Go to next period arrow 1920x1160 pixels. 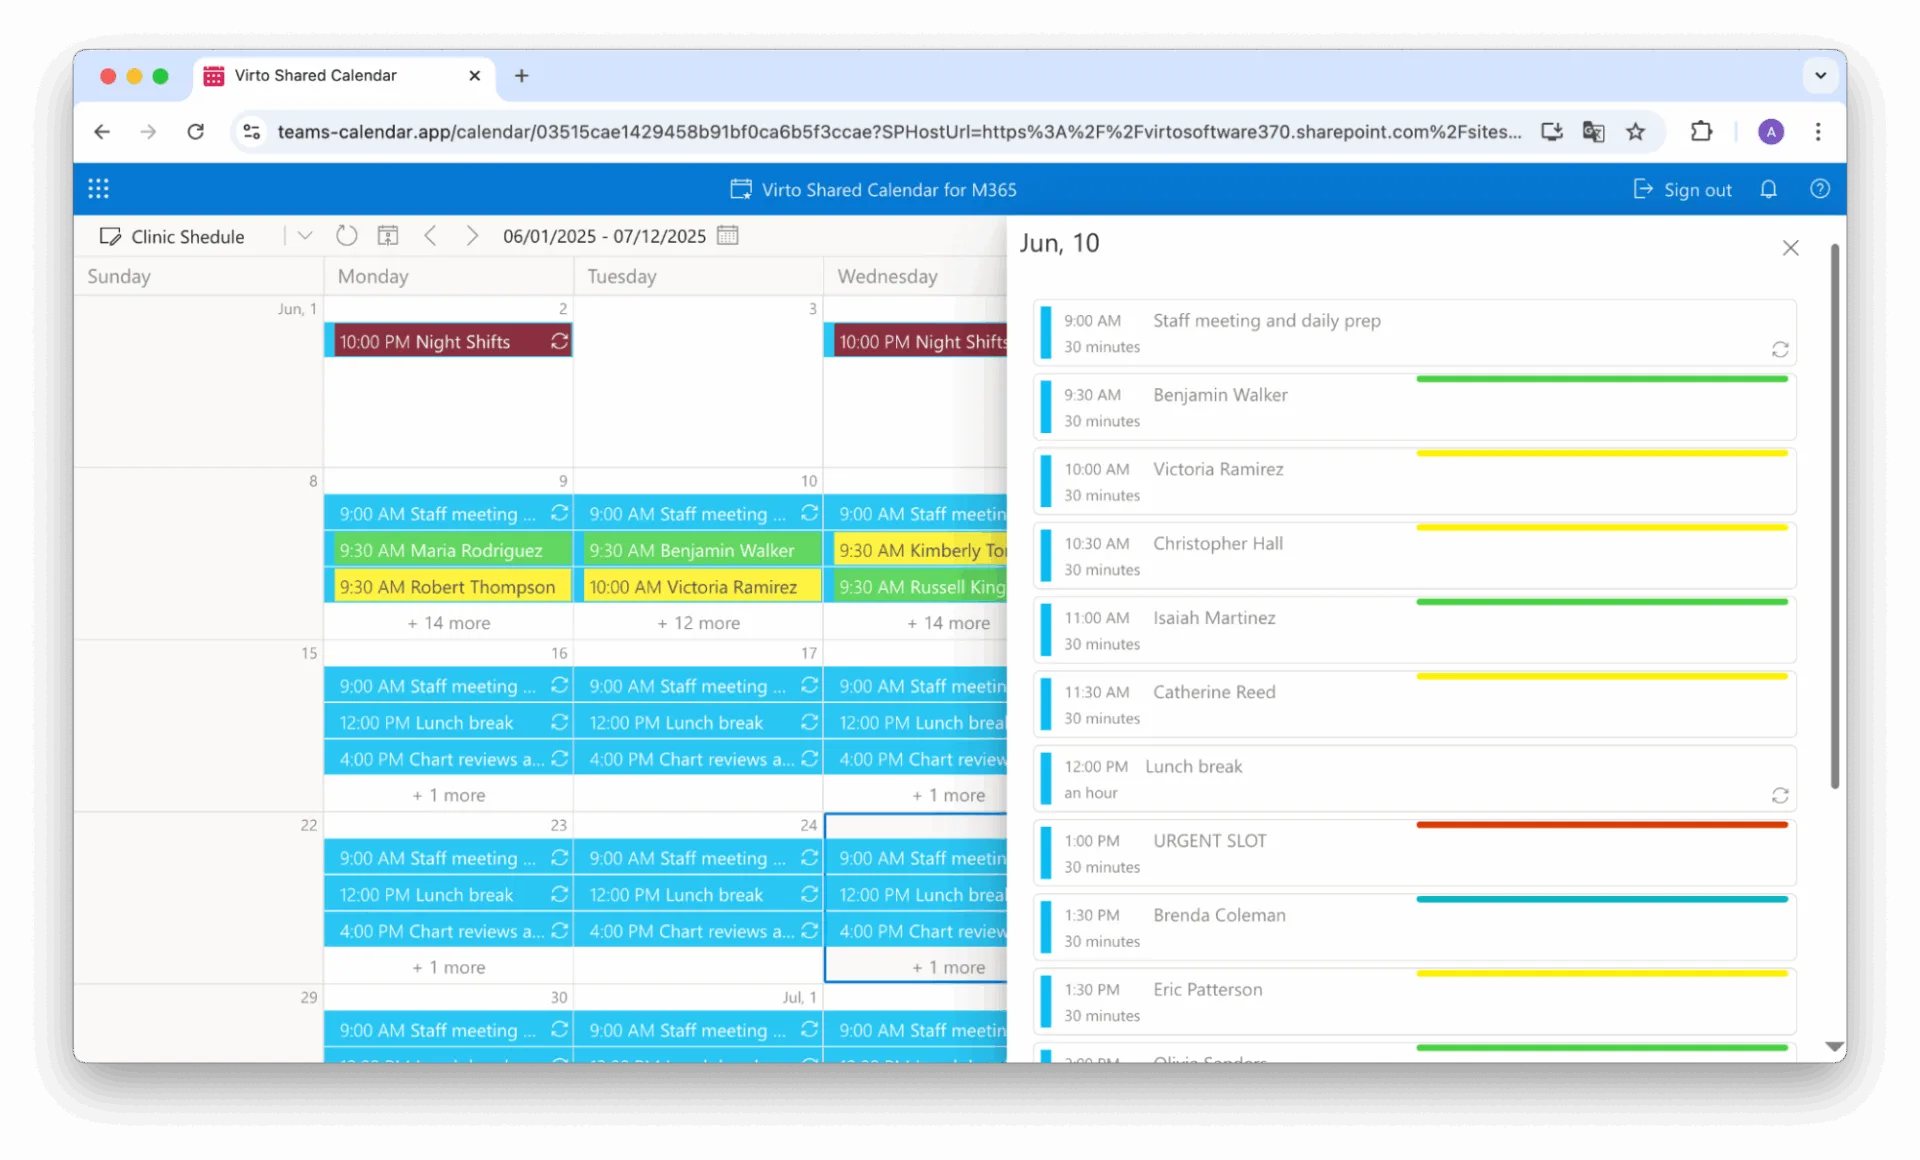[x=472, y=236]
